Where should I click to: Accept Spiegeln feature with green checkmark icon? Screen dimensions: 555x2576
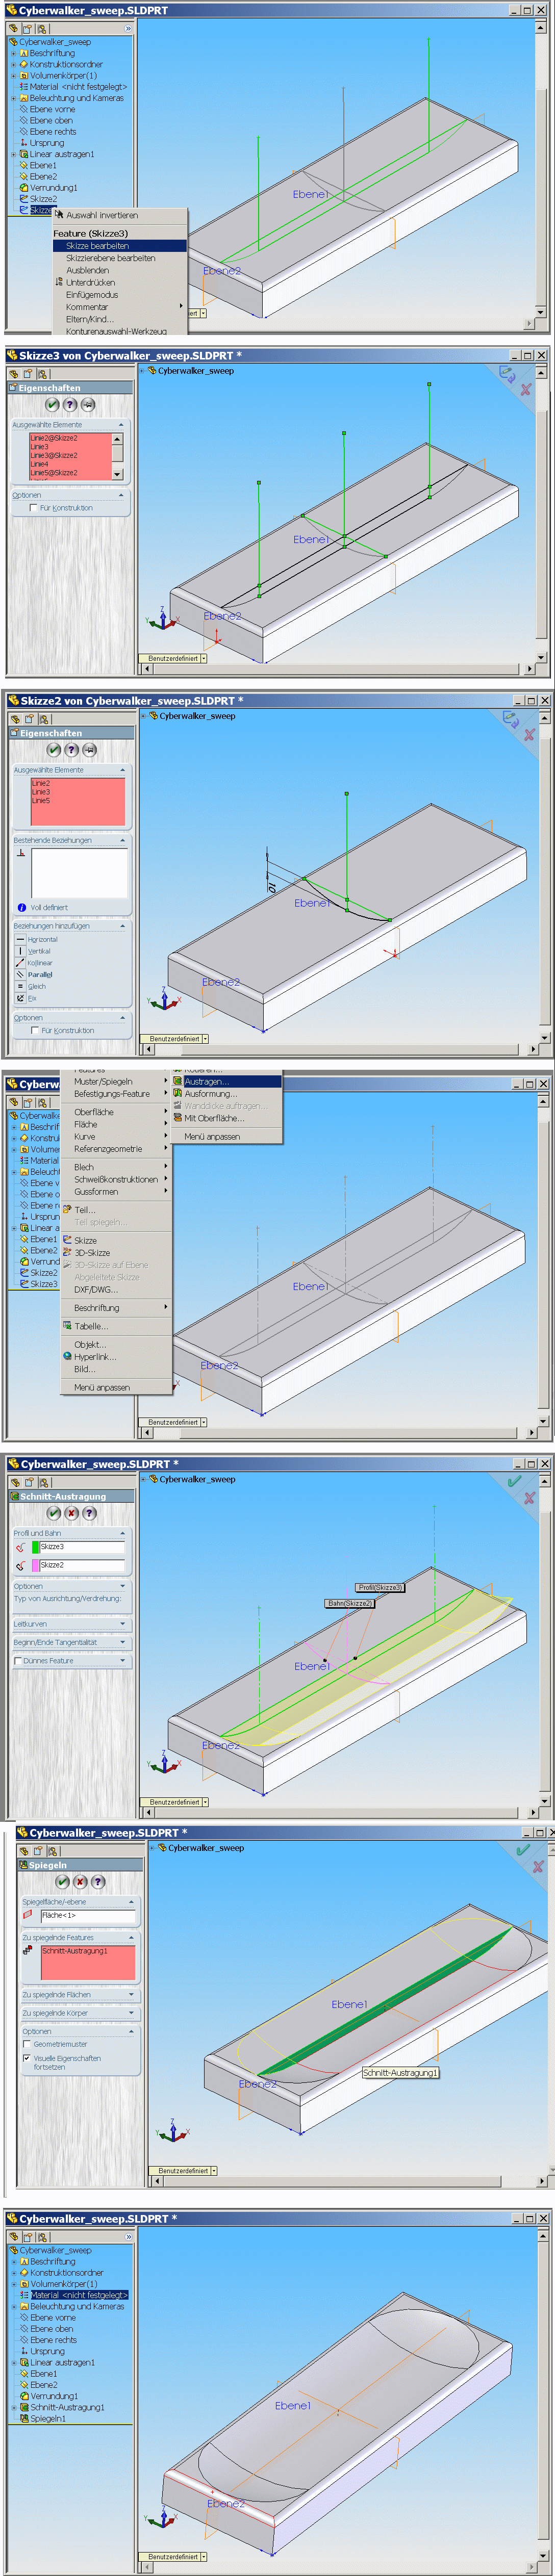[x=62, y=1882]
